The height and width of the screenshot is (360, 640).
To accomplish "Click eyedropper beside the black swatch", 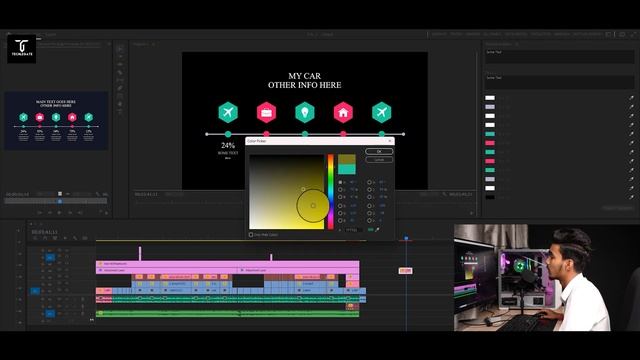I will pos(631,197).
